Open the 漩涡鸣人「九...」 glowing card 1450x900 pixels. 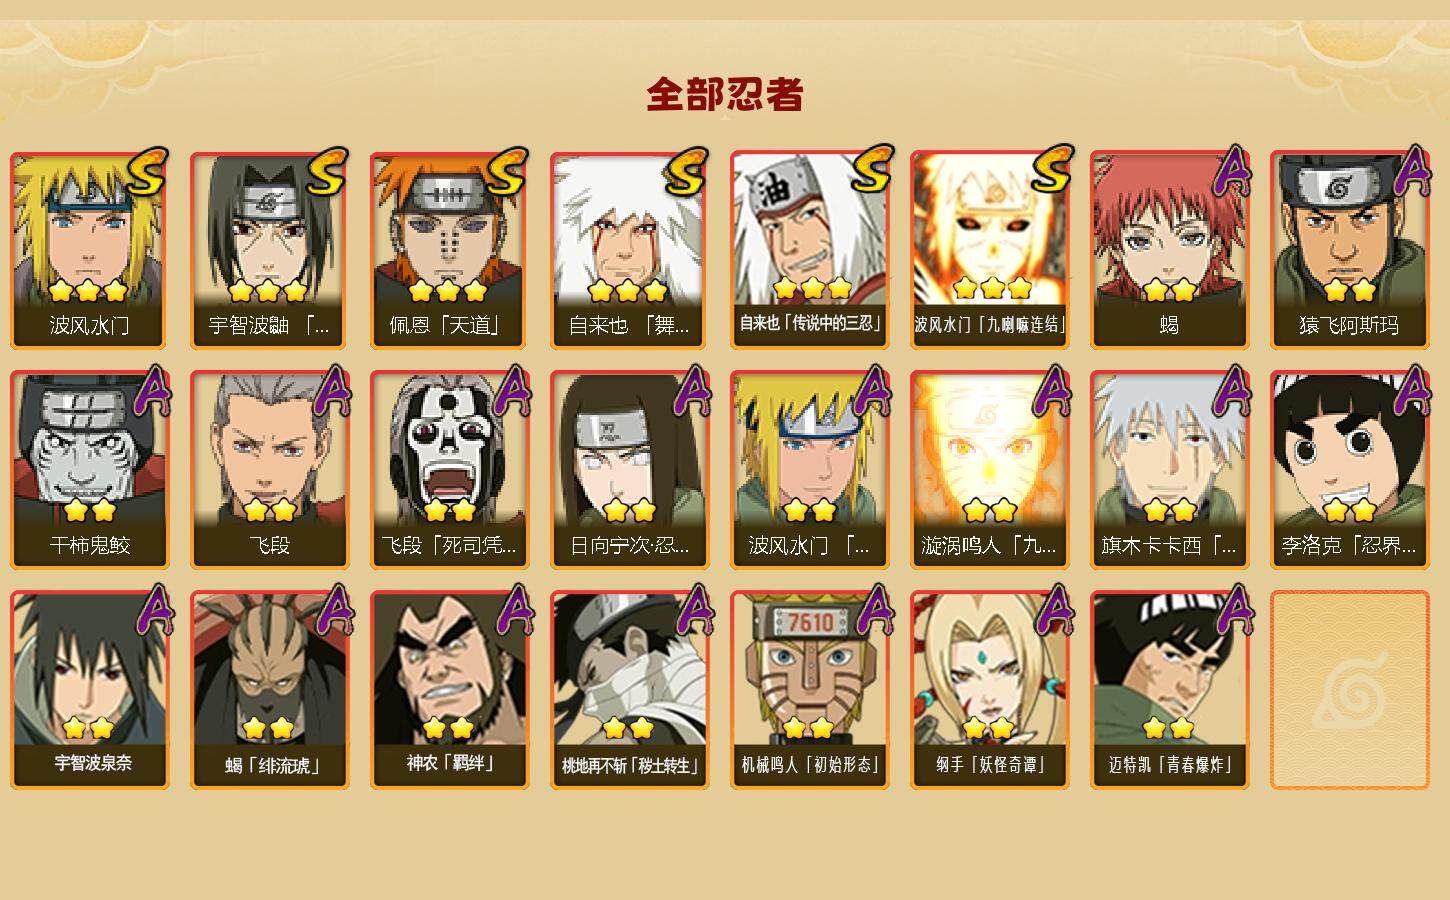click(990, 470)
